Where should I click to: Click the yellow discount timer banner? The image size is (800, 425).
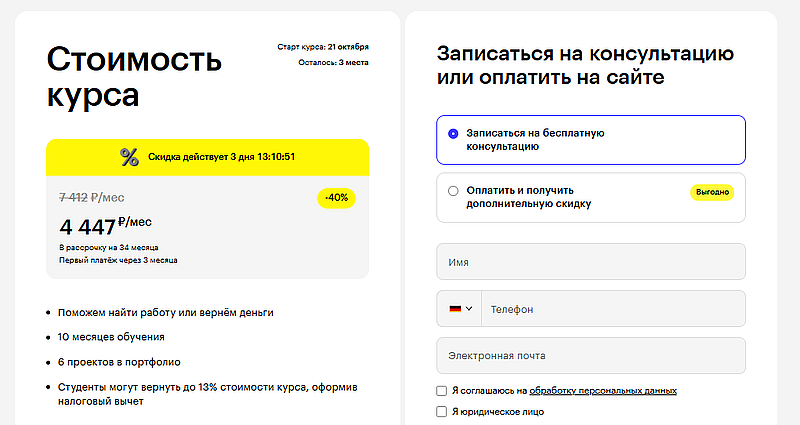point(208,157)
